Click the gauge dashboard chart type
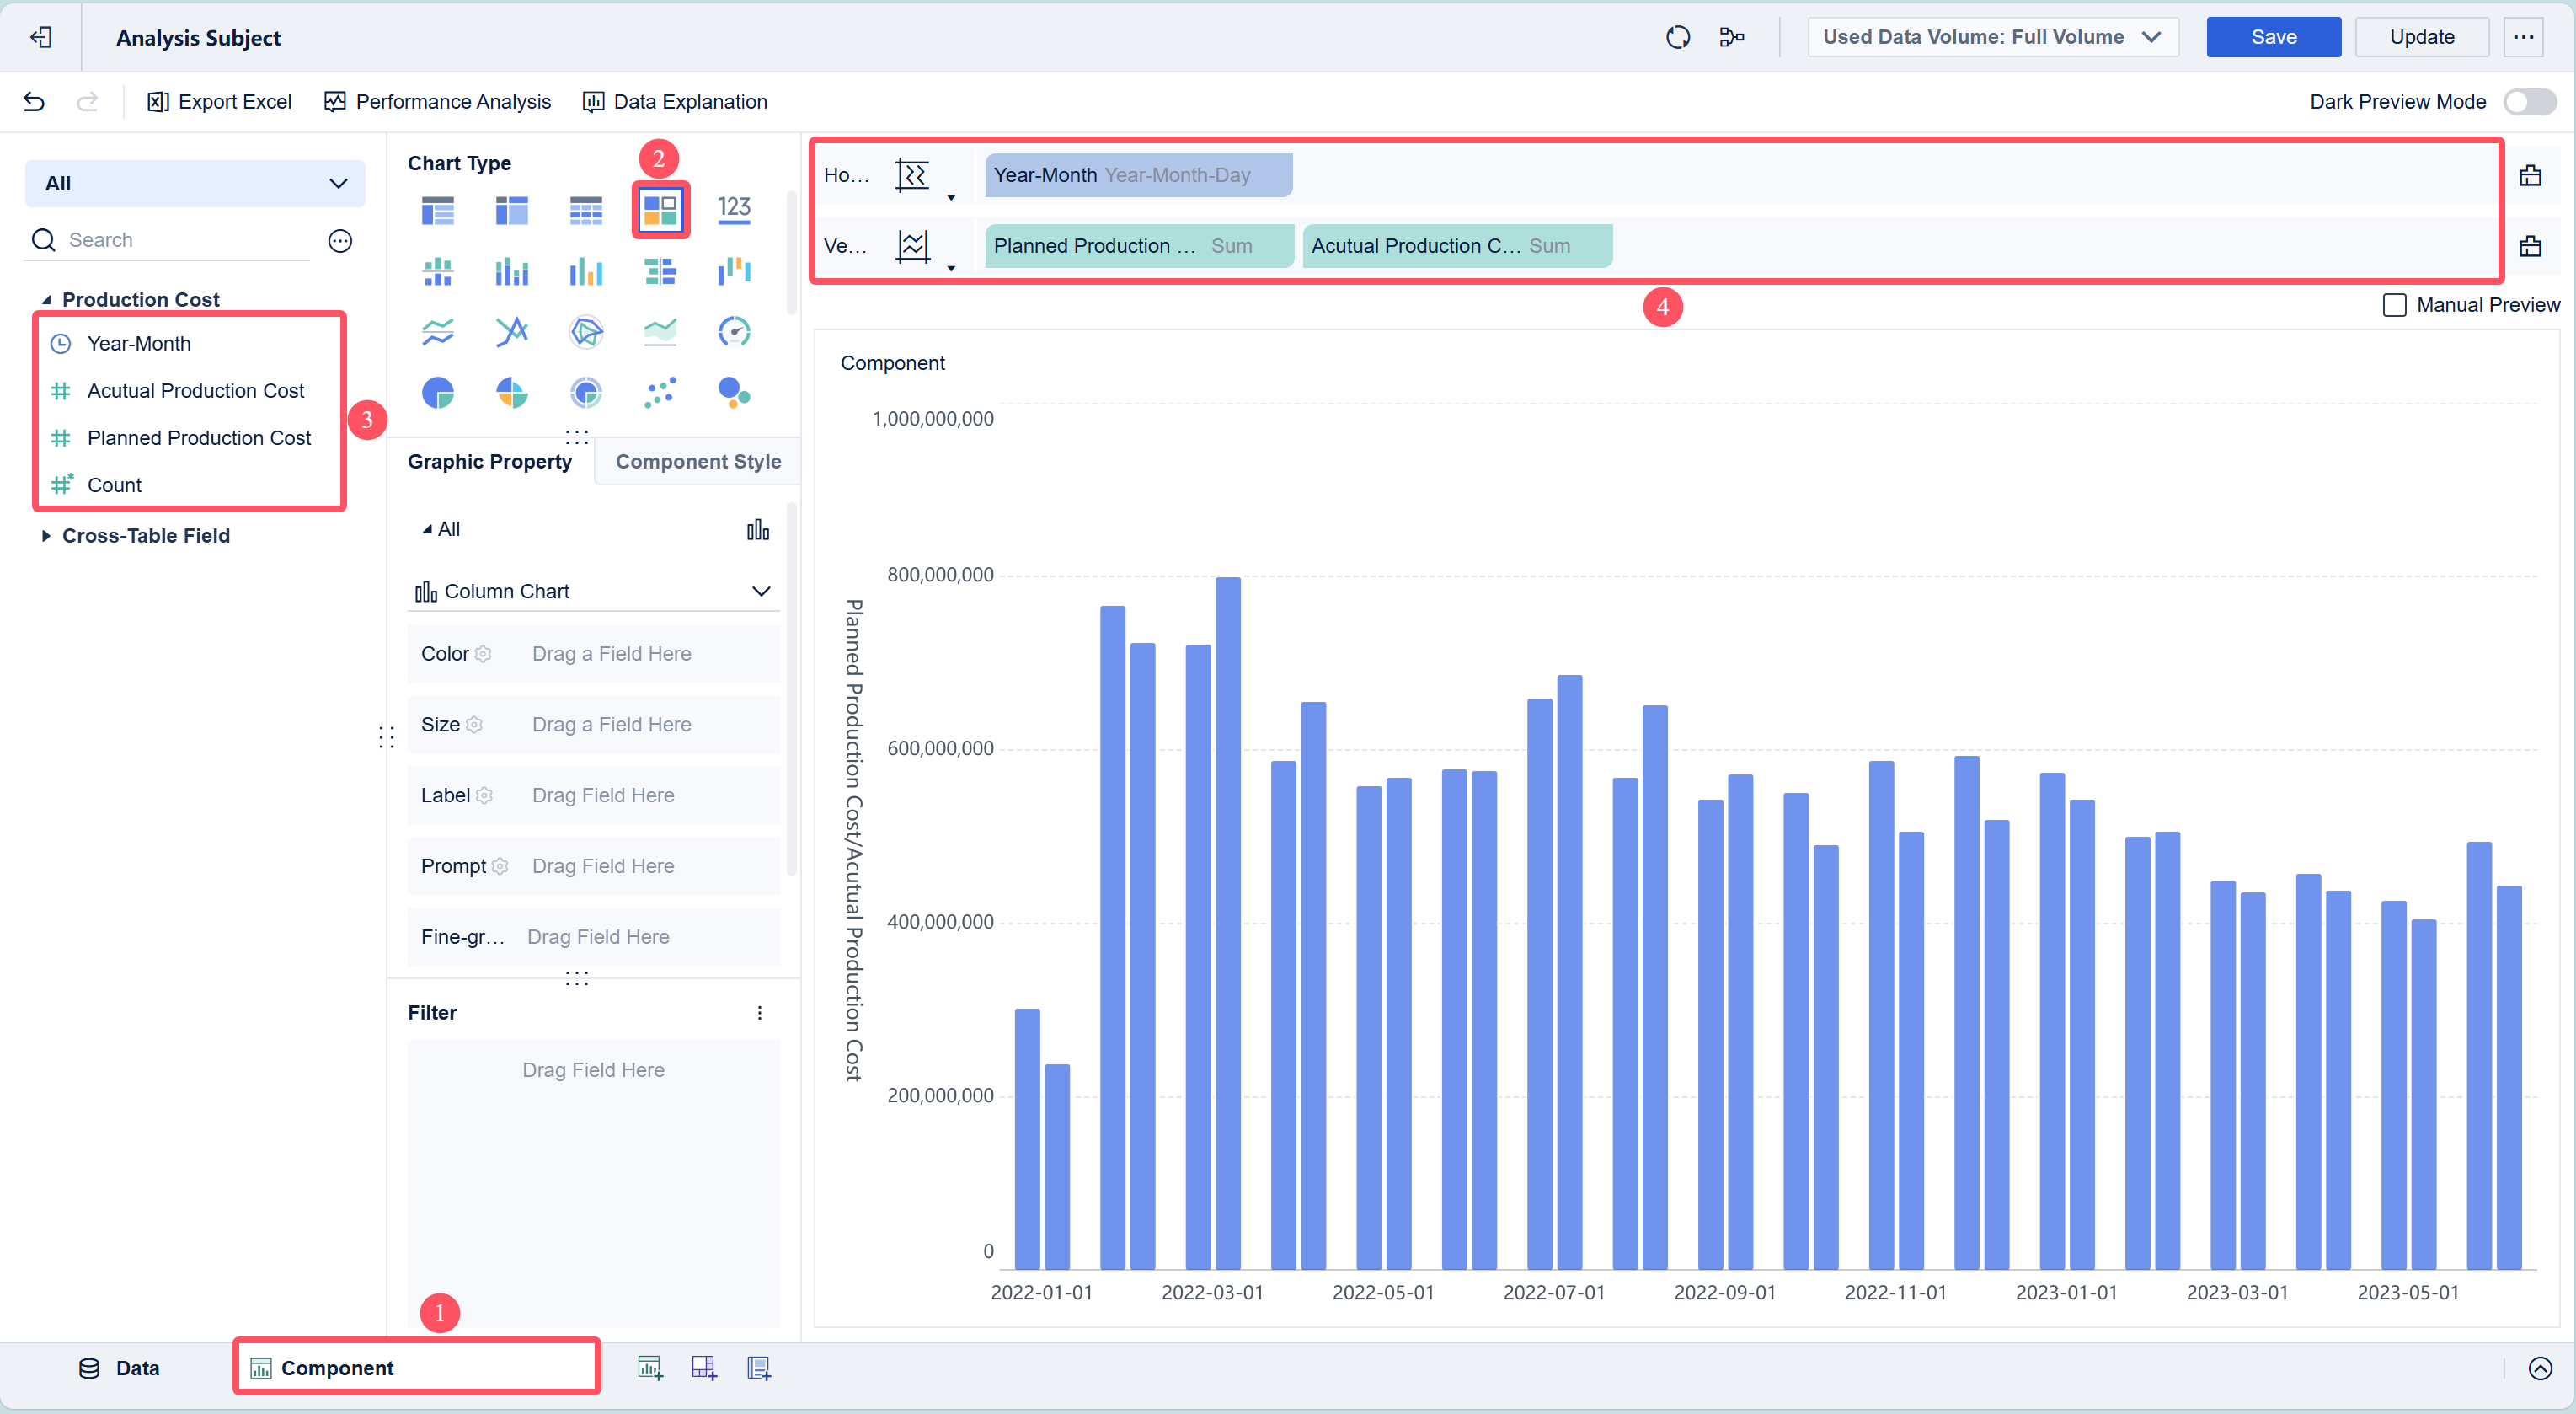The width and height of the screenshot is (2576, 1414). tap(733, 331)
